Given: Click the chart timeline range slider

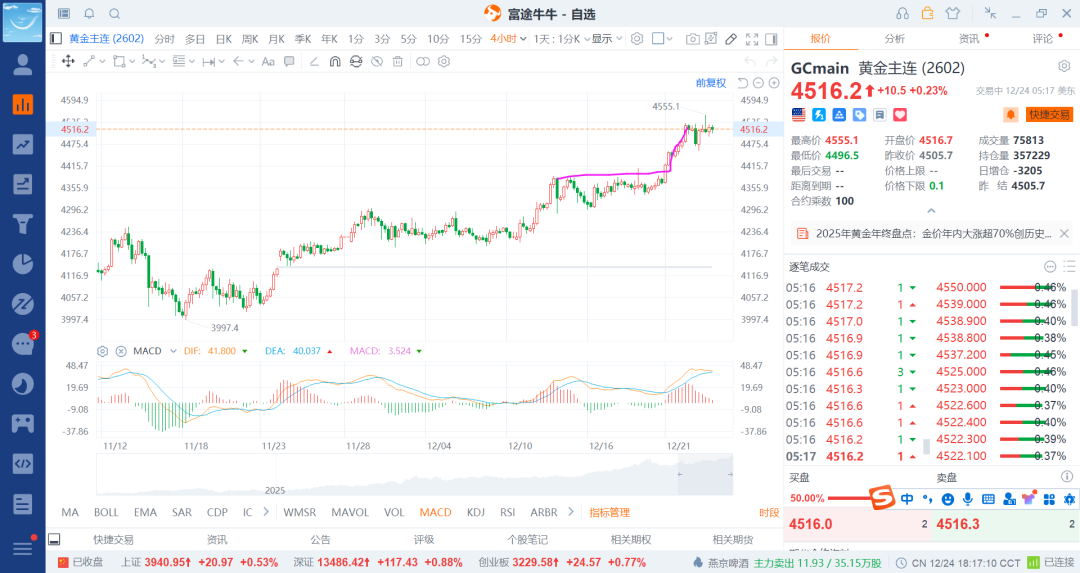Looking at the screenshot, I should coord(416,476).
